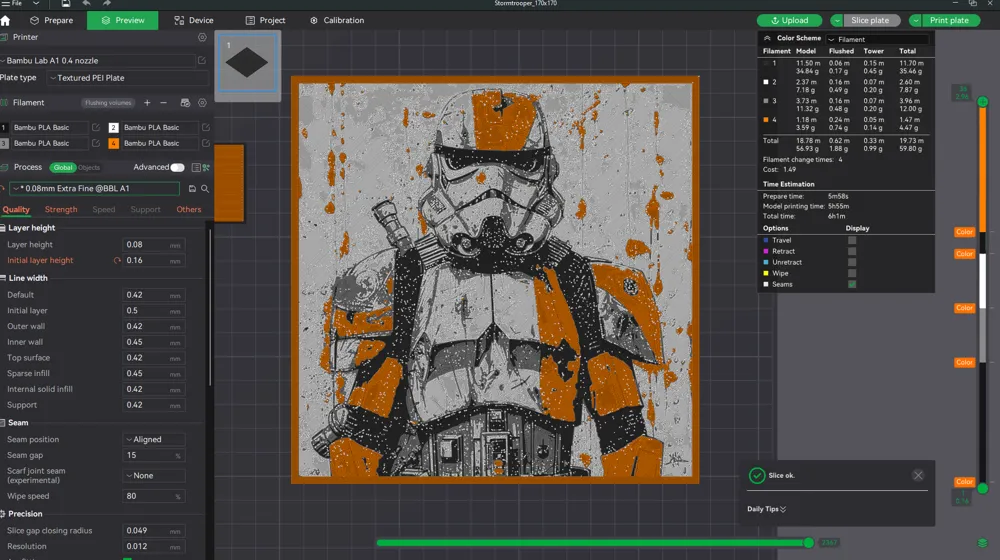Search process settings with magnifier icon

click(205, 189)
